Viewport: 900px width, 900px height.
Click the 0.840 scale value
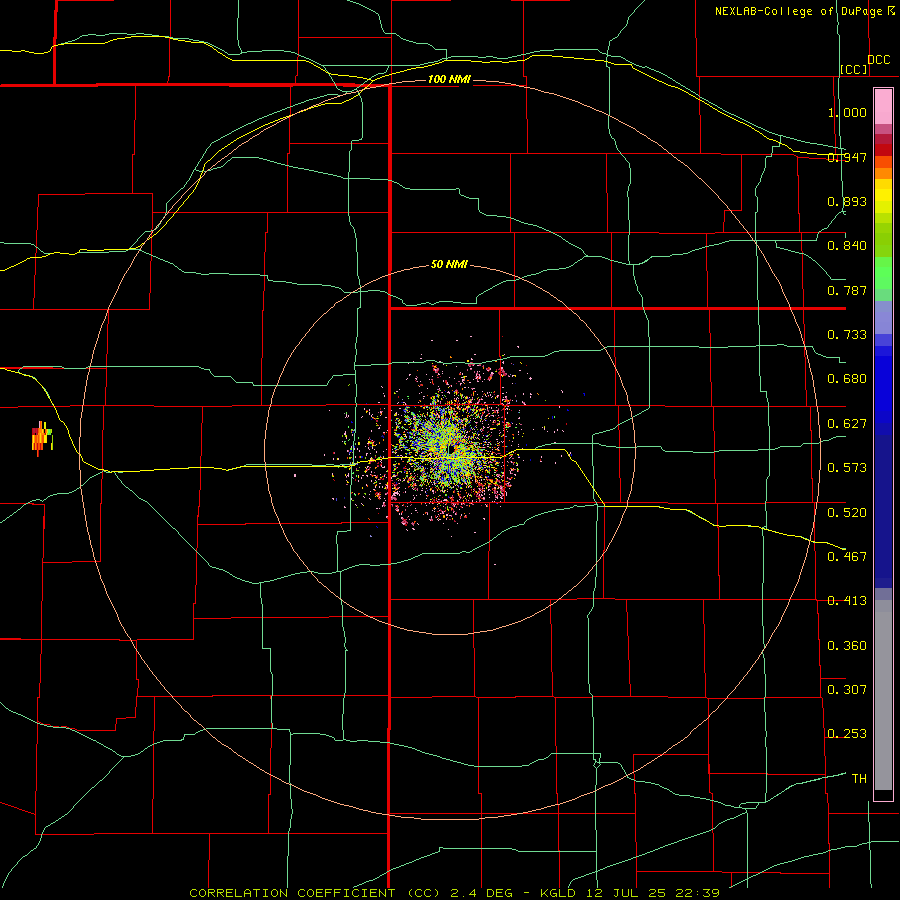tap(847, 246)
